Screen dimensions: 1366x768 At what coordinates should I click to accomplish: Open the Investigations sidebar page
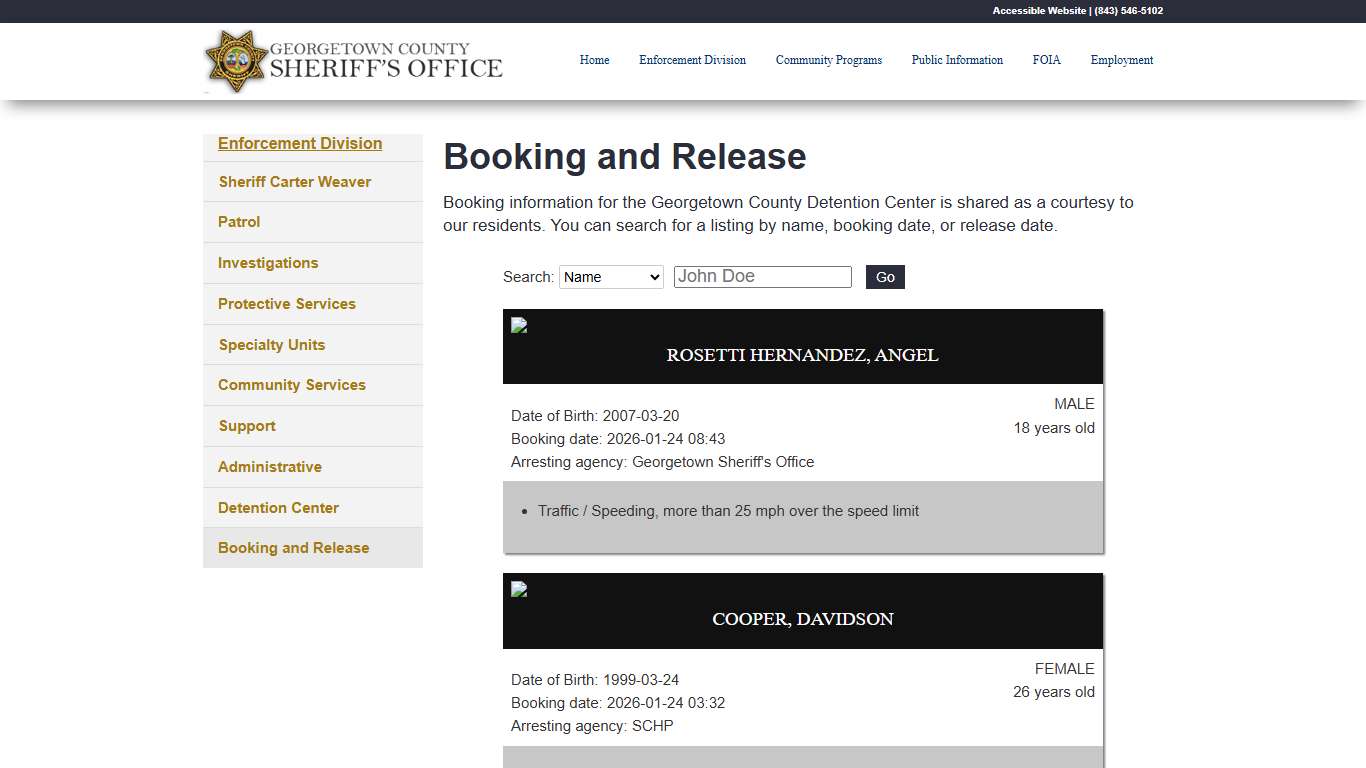pos(267,263)
